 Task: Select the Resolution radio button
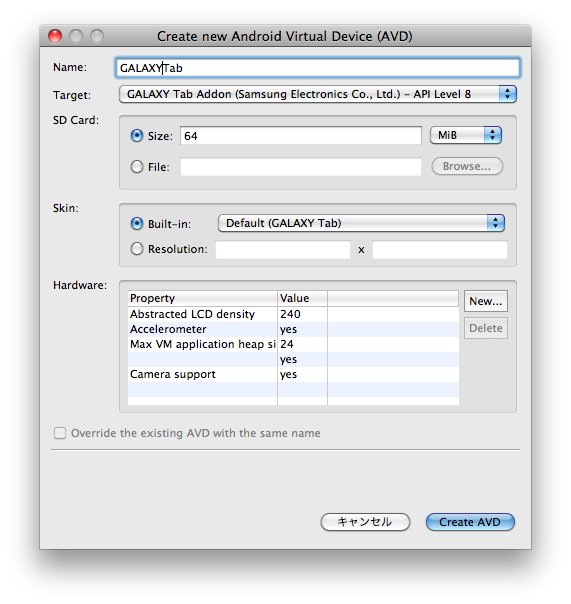pyautogui.click(x=137, y=249)
